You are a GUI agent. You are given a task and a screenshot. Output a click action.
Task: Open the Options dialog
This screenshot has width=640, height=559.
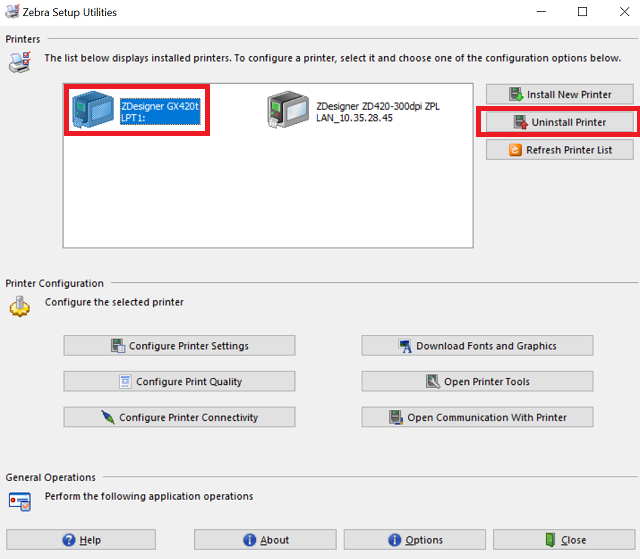point(415,540)
